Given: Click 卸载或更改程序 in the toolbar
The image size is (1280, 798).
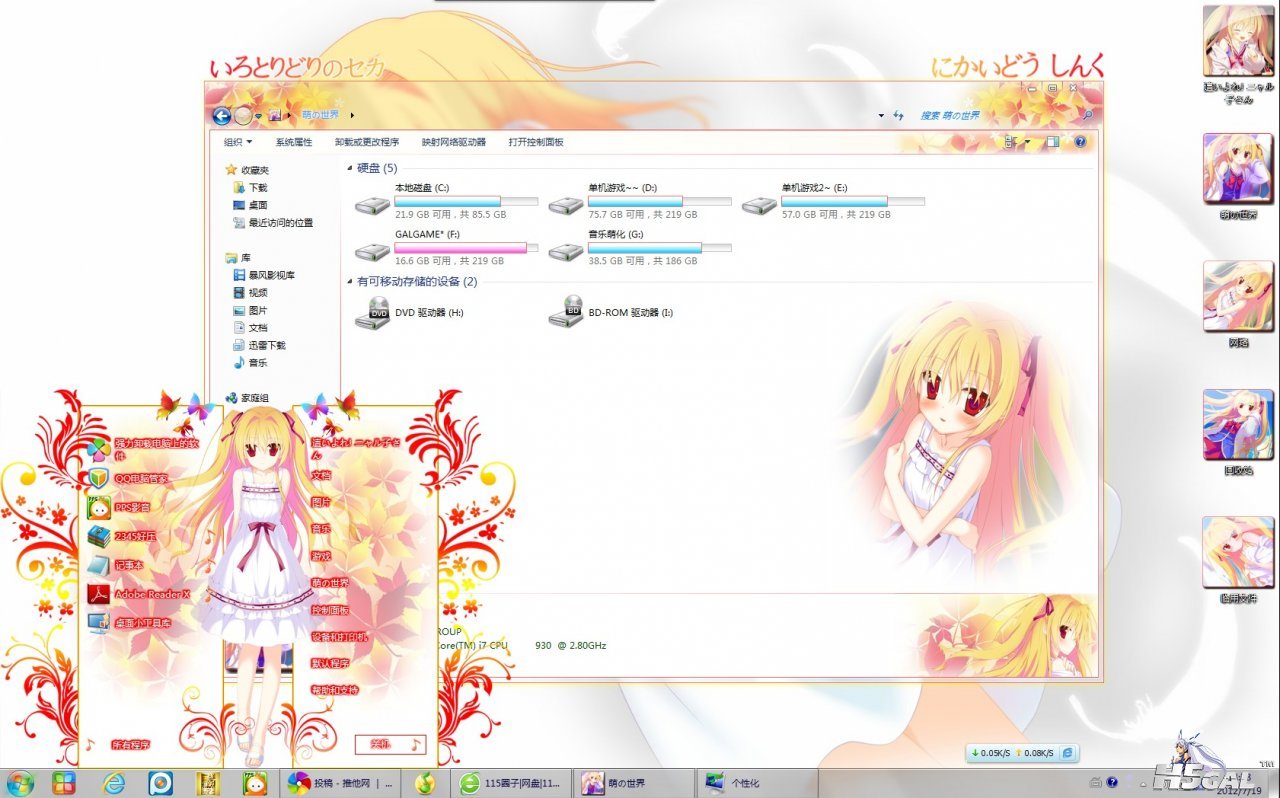Looking at the screenshot, I should coord(366,142).
